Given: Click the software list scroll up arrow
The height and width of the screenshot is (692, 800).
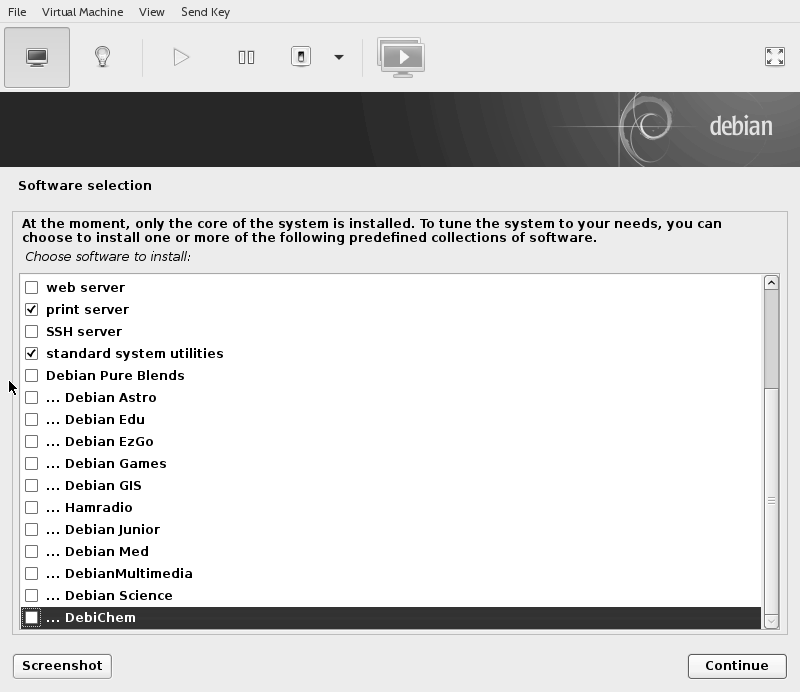Looking at the screenshot, I should 771,283.
